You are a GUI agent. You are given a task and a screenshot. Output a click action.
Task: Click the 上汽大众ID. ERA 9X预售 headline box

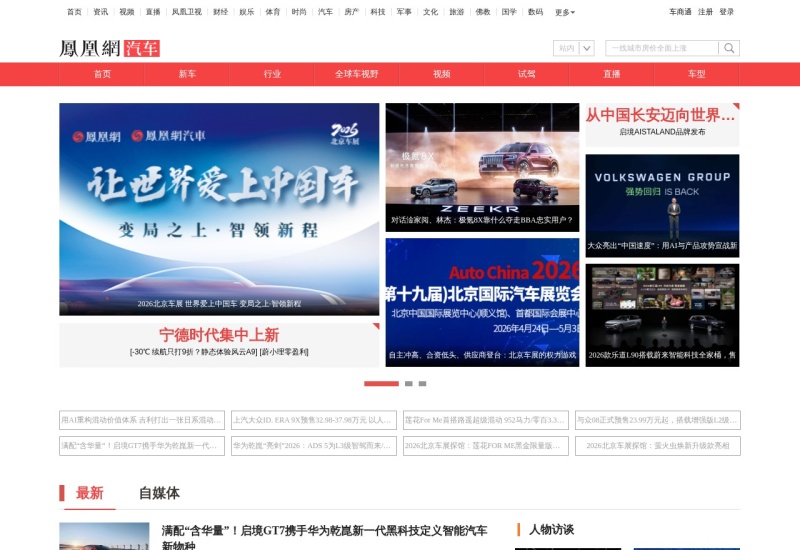coord(314,420)
